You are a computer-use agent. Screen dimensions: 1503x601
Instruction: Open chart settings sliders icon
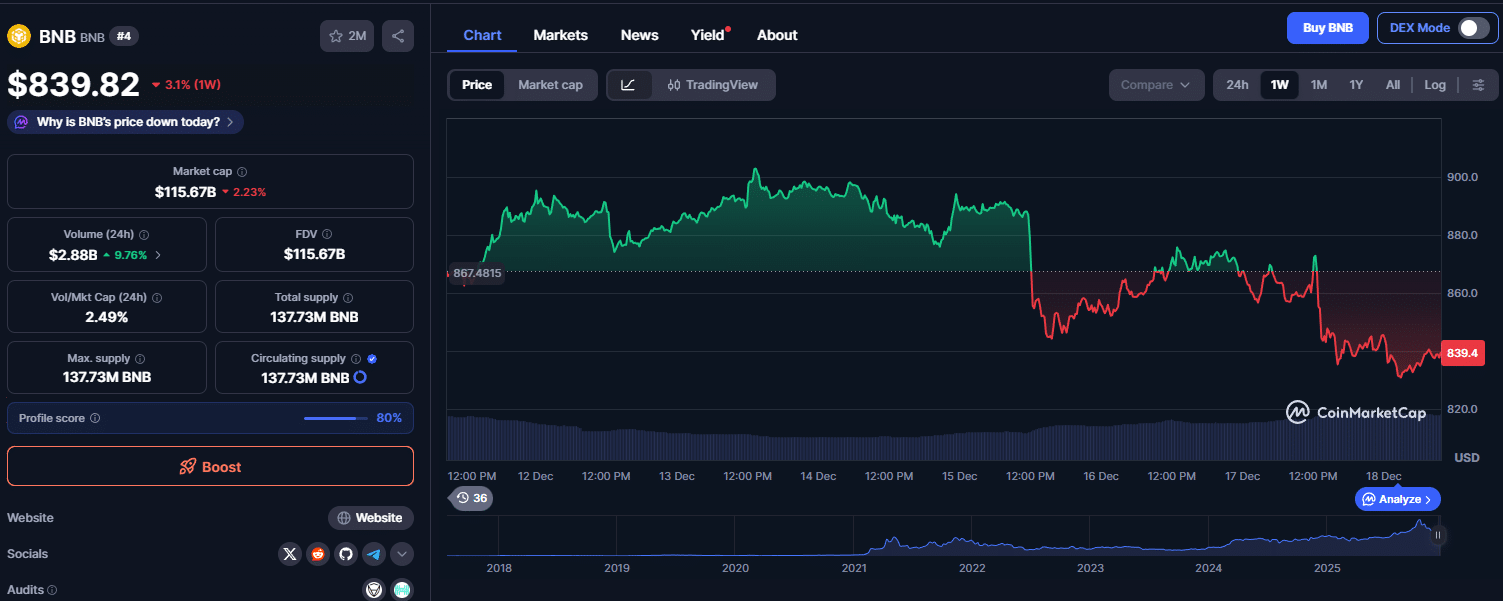(x=1478, y=85)
